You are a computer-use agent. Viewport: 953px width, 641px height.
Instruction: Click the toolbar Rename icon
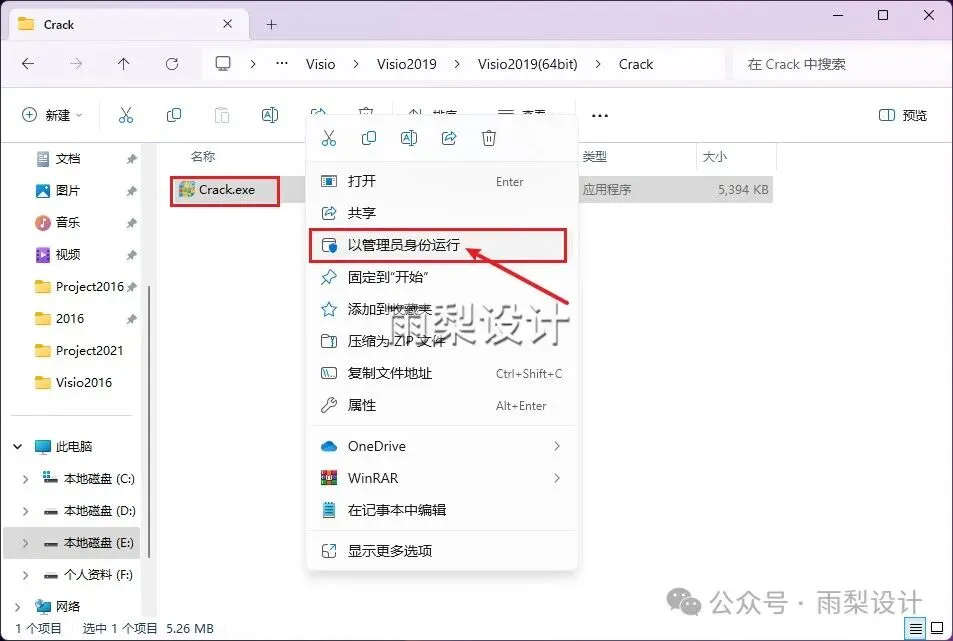270,115
